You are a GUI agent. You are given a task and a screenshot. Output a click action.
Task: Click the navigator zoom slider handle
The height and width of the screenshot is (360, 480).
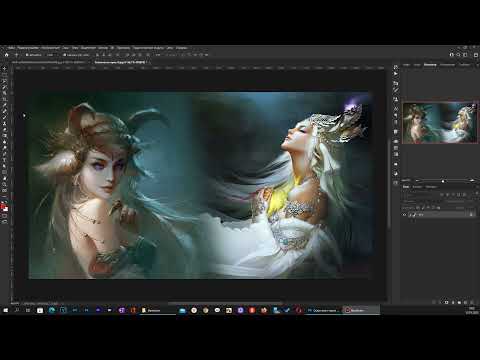point(443,181)
